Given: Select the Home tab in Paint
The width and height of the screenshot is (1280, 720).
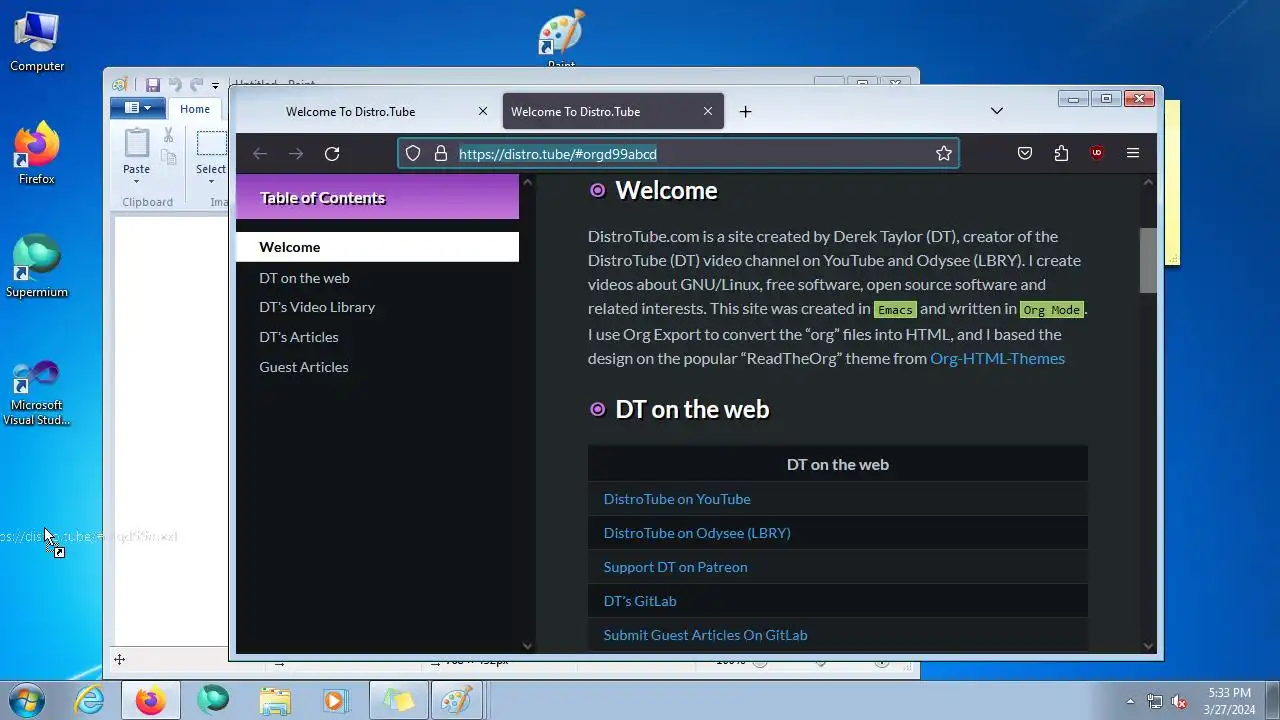Looking at the screenshot, I should 195,109.
